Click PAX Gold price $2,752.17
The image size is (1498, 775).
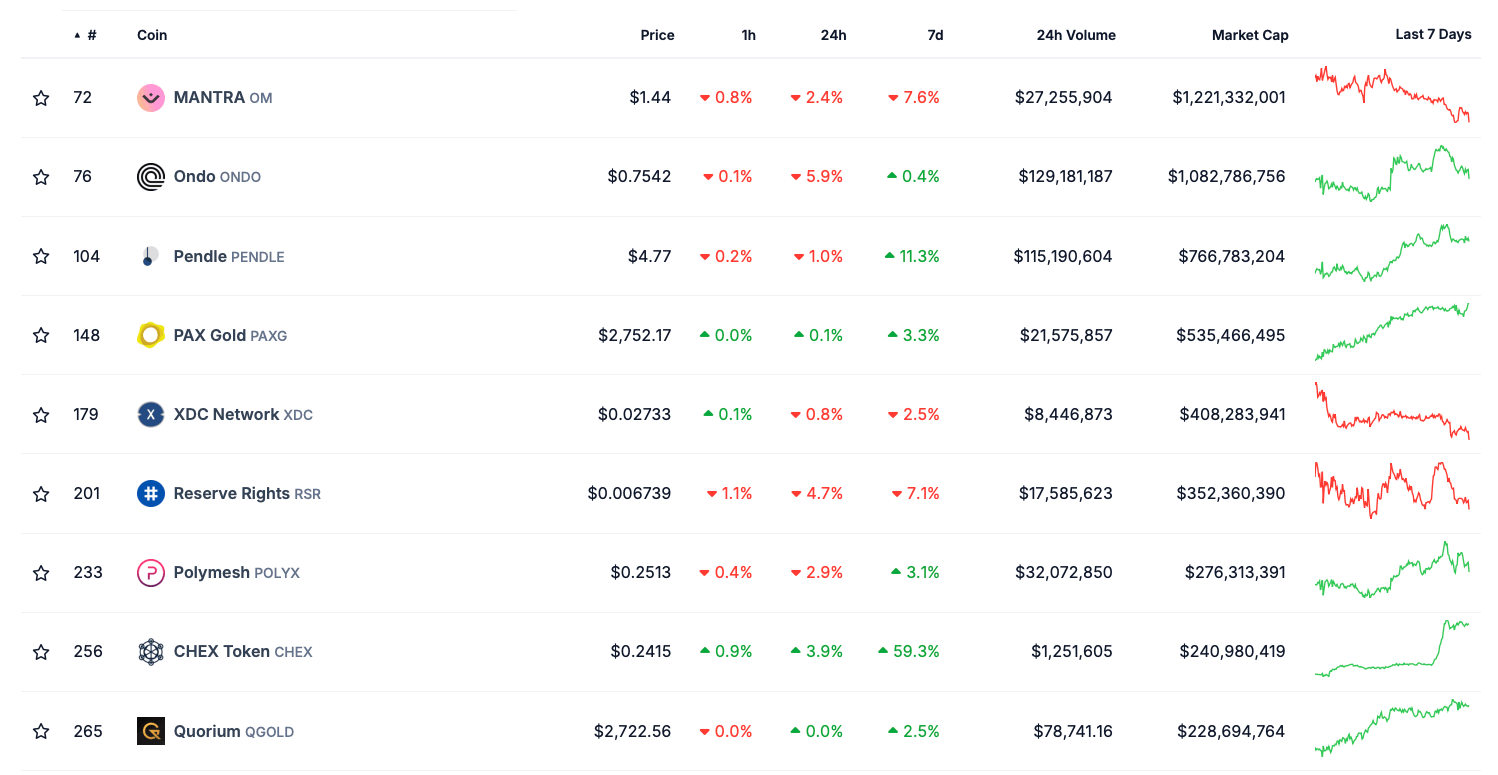click(x=635, y=335)
